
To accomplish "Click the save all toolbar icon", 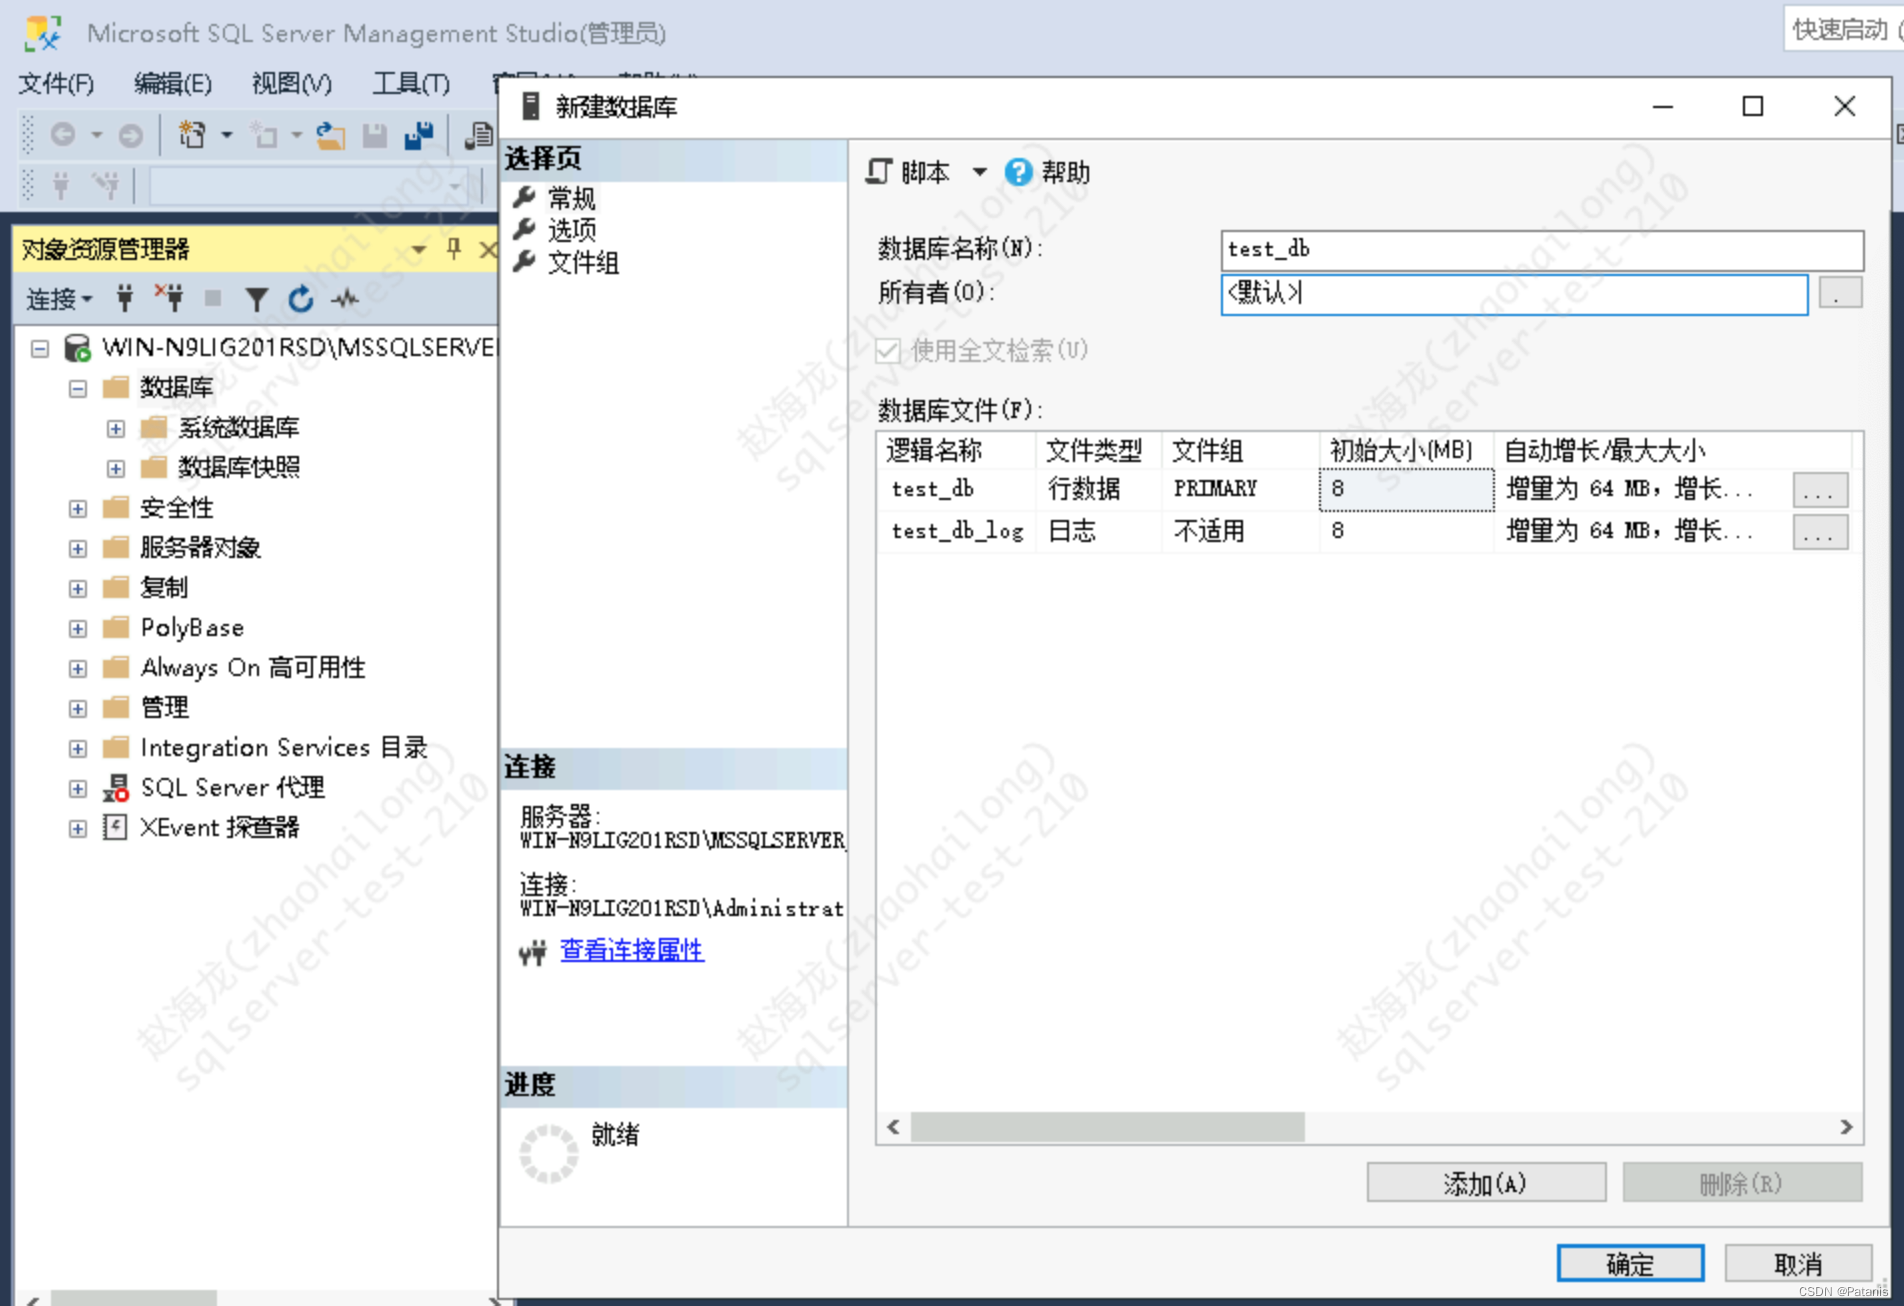I will pos(419,135).
